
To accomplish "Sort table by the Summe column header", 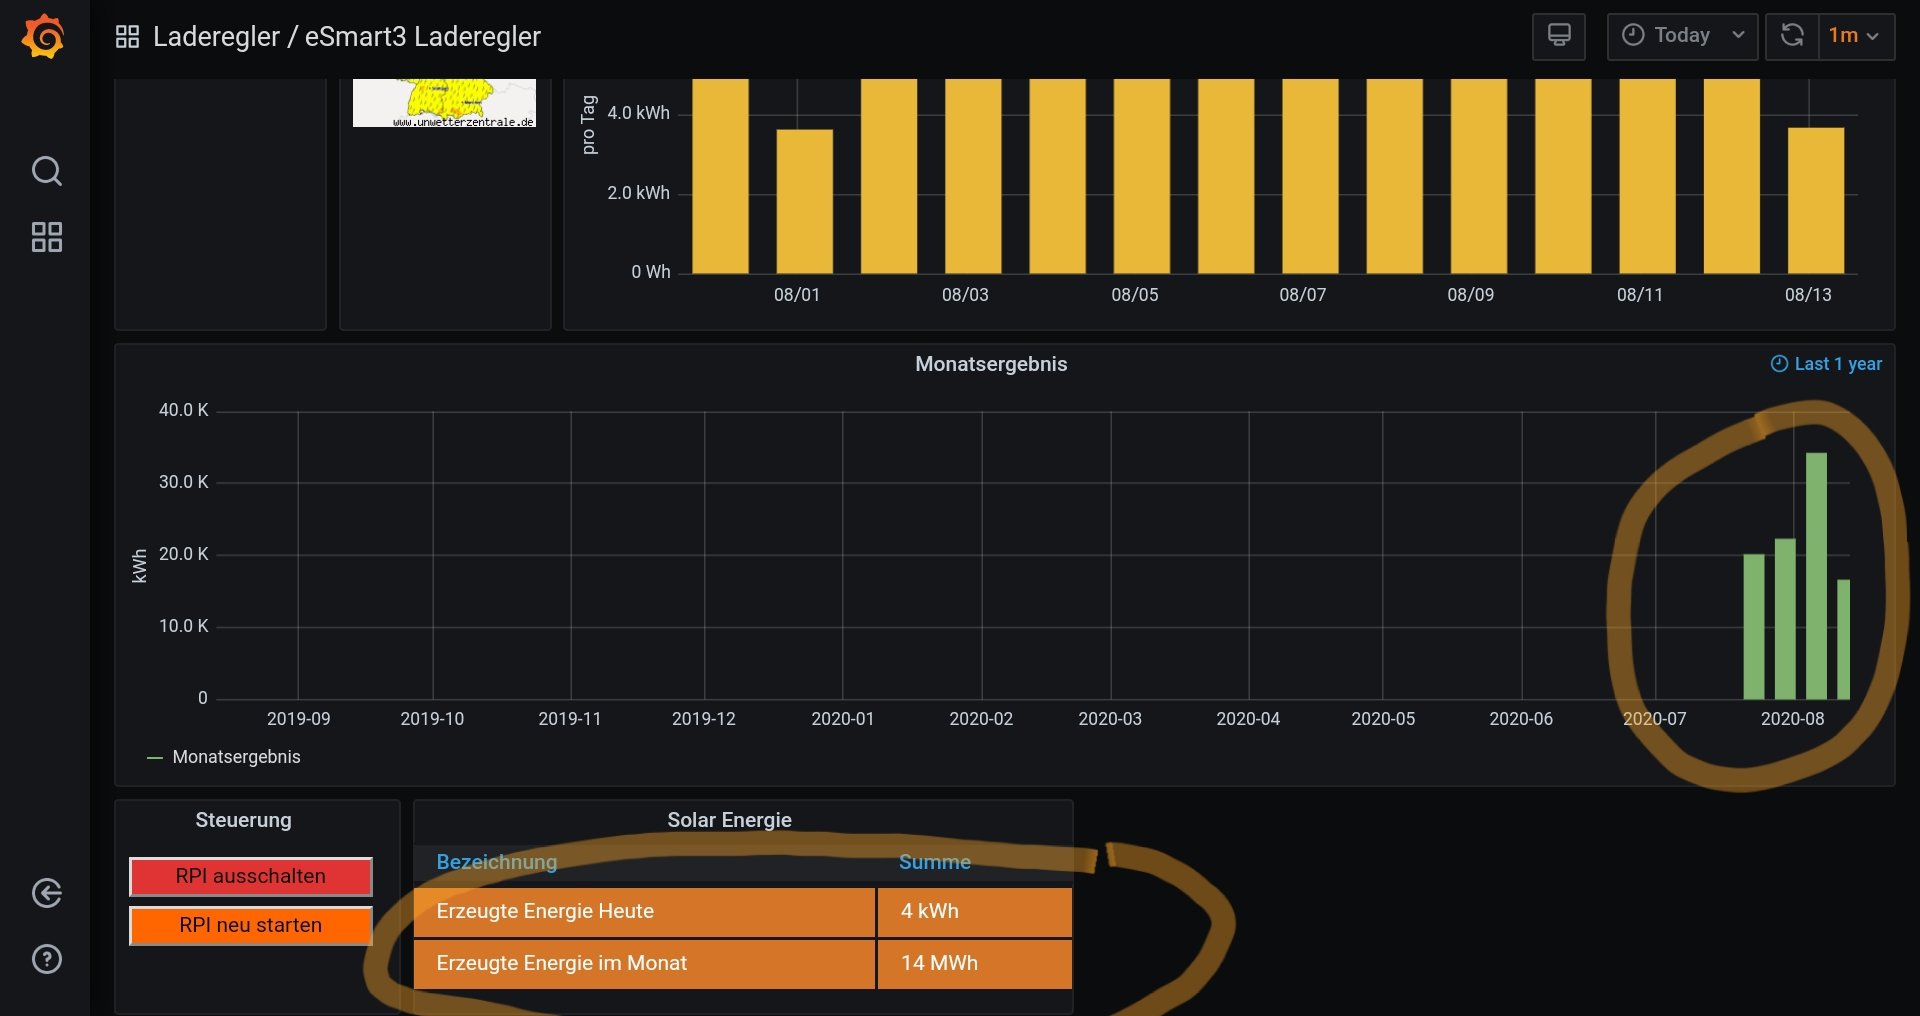I will (x=934, y=862).
